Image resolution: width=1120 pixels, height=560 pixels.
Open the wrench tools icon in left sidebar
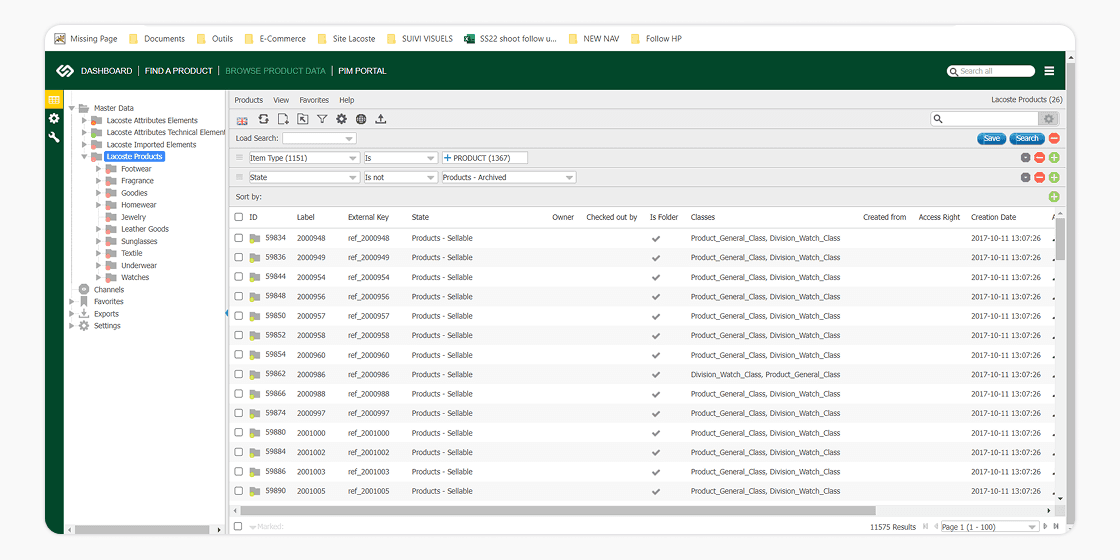pos(54,137)
